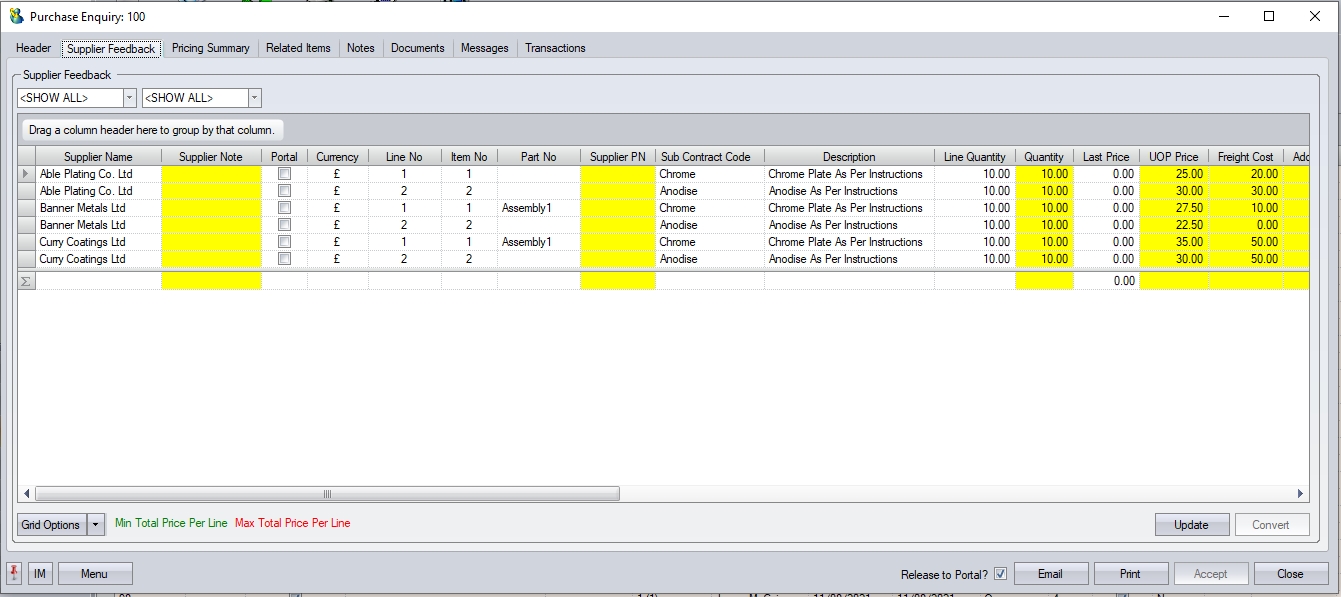Image resolution: width=1341 pixels, height=597 pixels.
Task: Open the Documents tab
Action: pyautogui.click(x=417, y=48)
